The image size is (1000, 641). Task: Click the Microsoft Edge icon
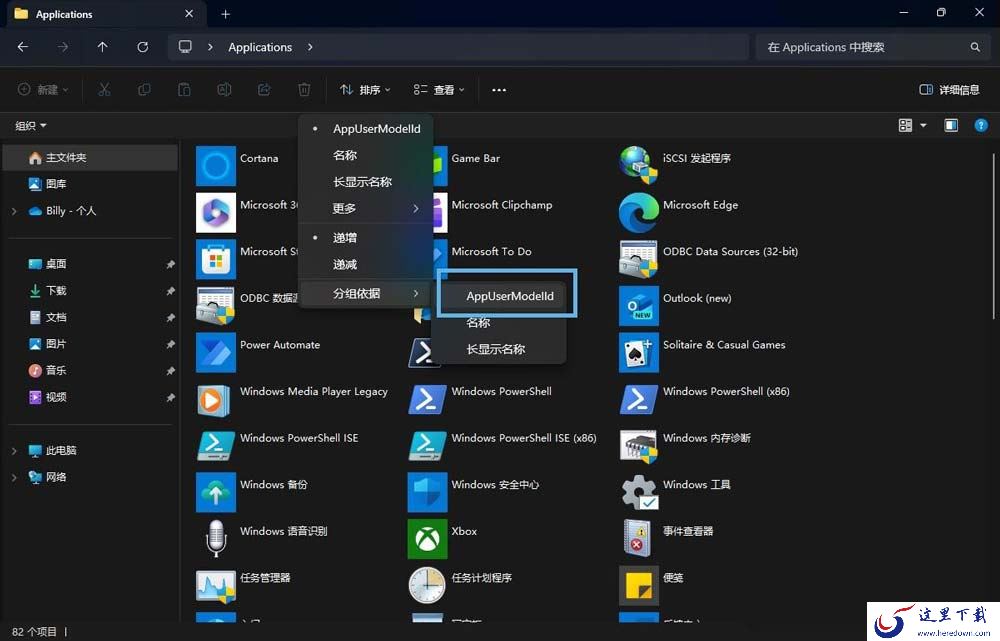coord(638,213)
